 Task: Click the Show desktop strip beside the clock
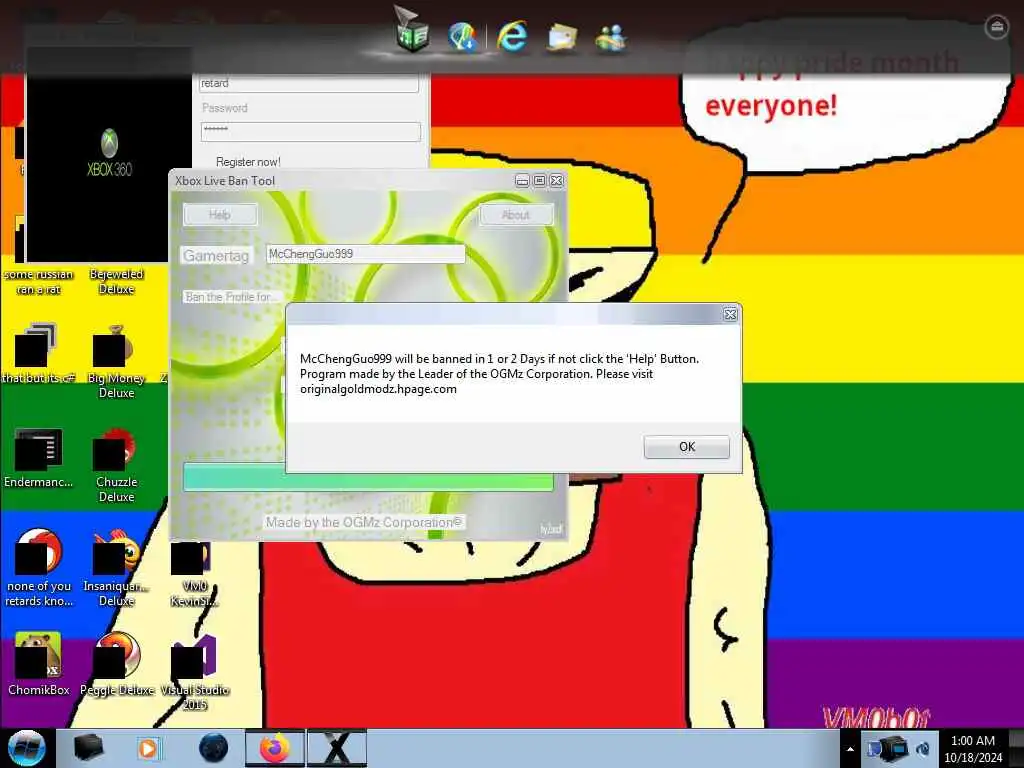[x=1016, y=749]
